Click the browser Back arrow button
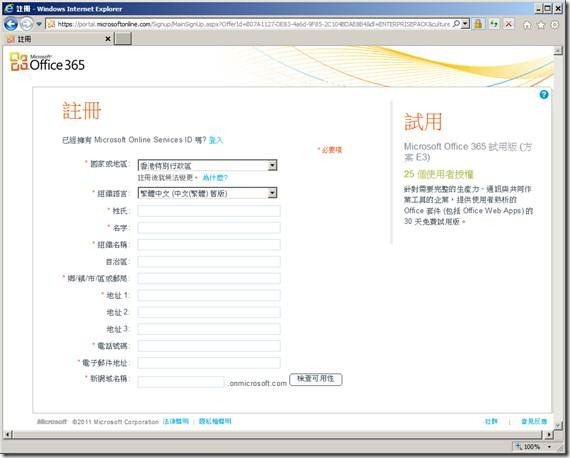 (x=11, y=24)
